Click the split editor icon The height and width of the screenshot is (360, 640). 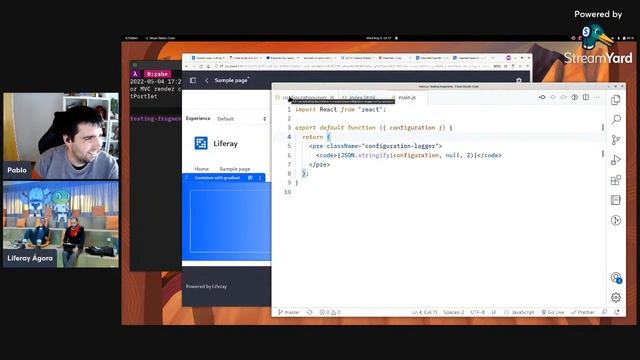coord(586,97)
